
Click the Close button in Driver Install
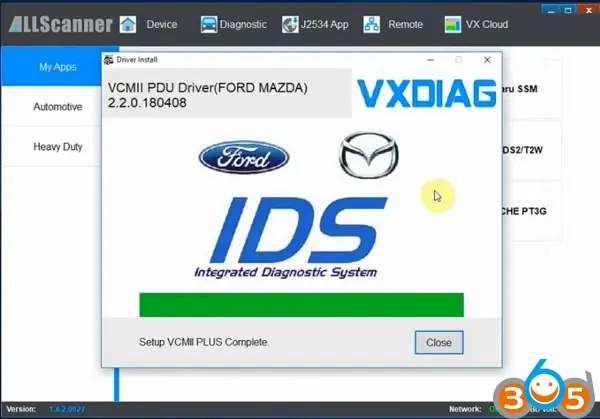point(439,342)
